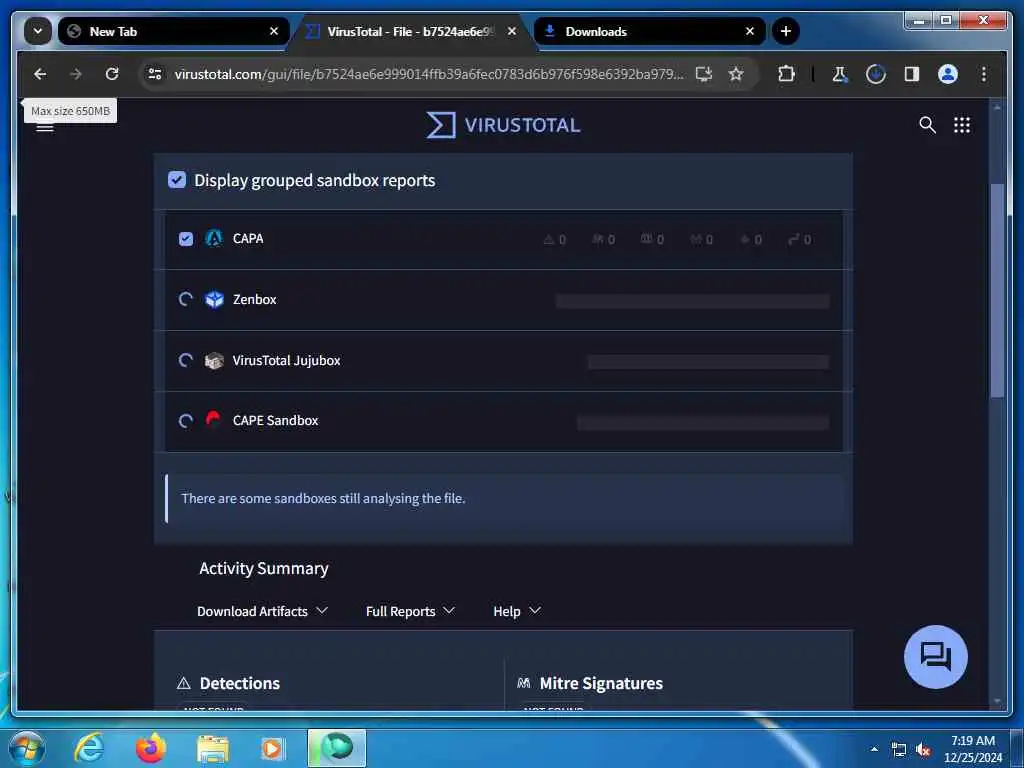Click the taskbar clock showing 7:19 AM
1024x768 pixels.
coord(972,749)
